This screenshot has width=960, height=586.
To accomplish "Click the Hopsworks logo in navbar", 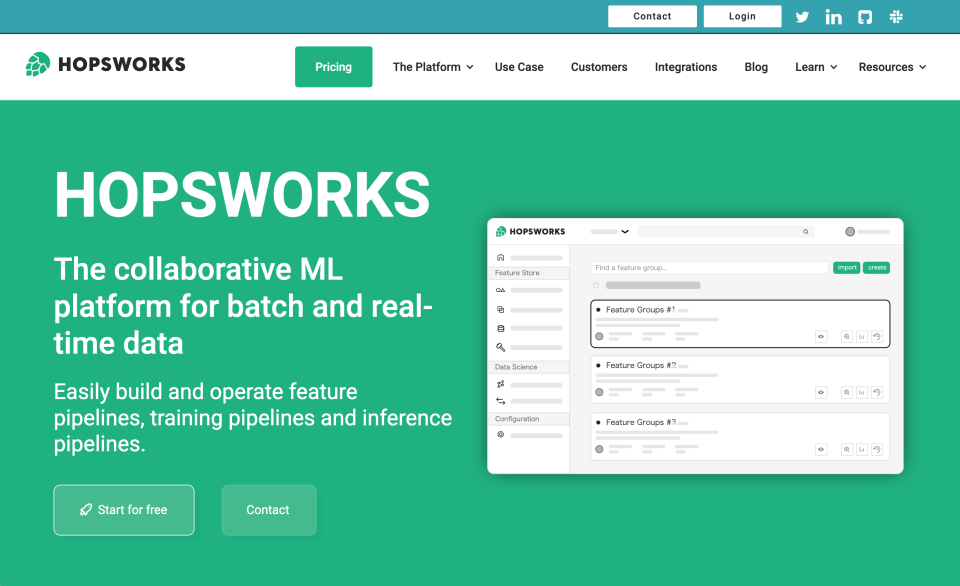I will pyautogui.click(x=105, y=65).
